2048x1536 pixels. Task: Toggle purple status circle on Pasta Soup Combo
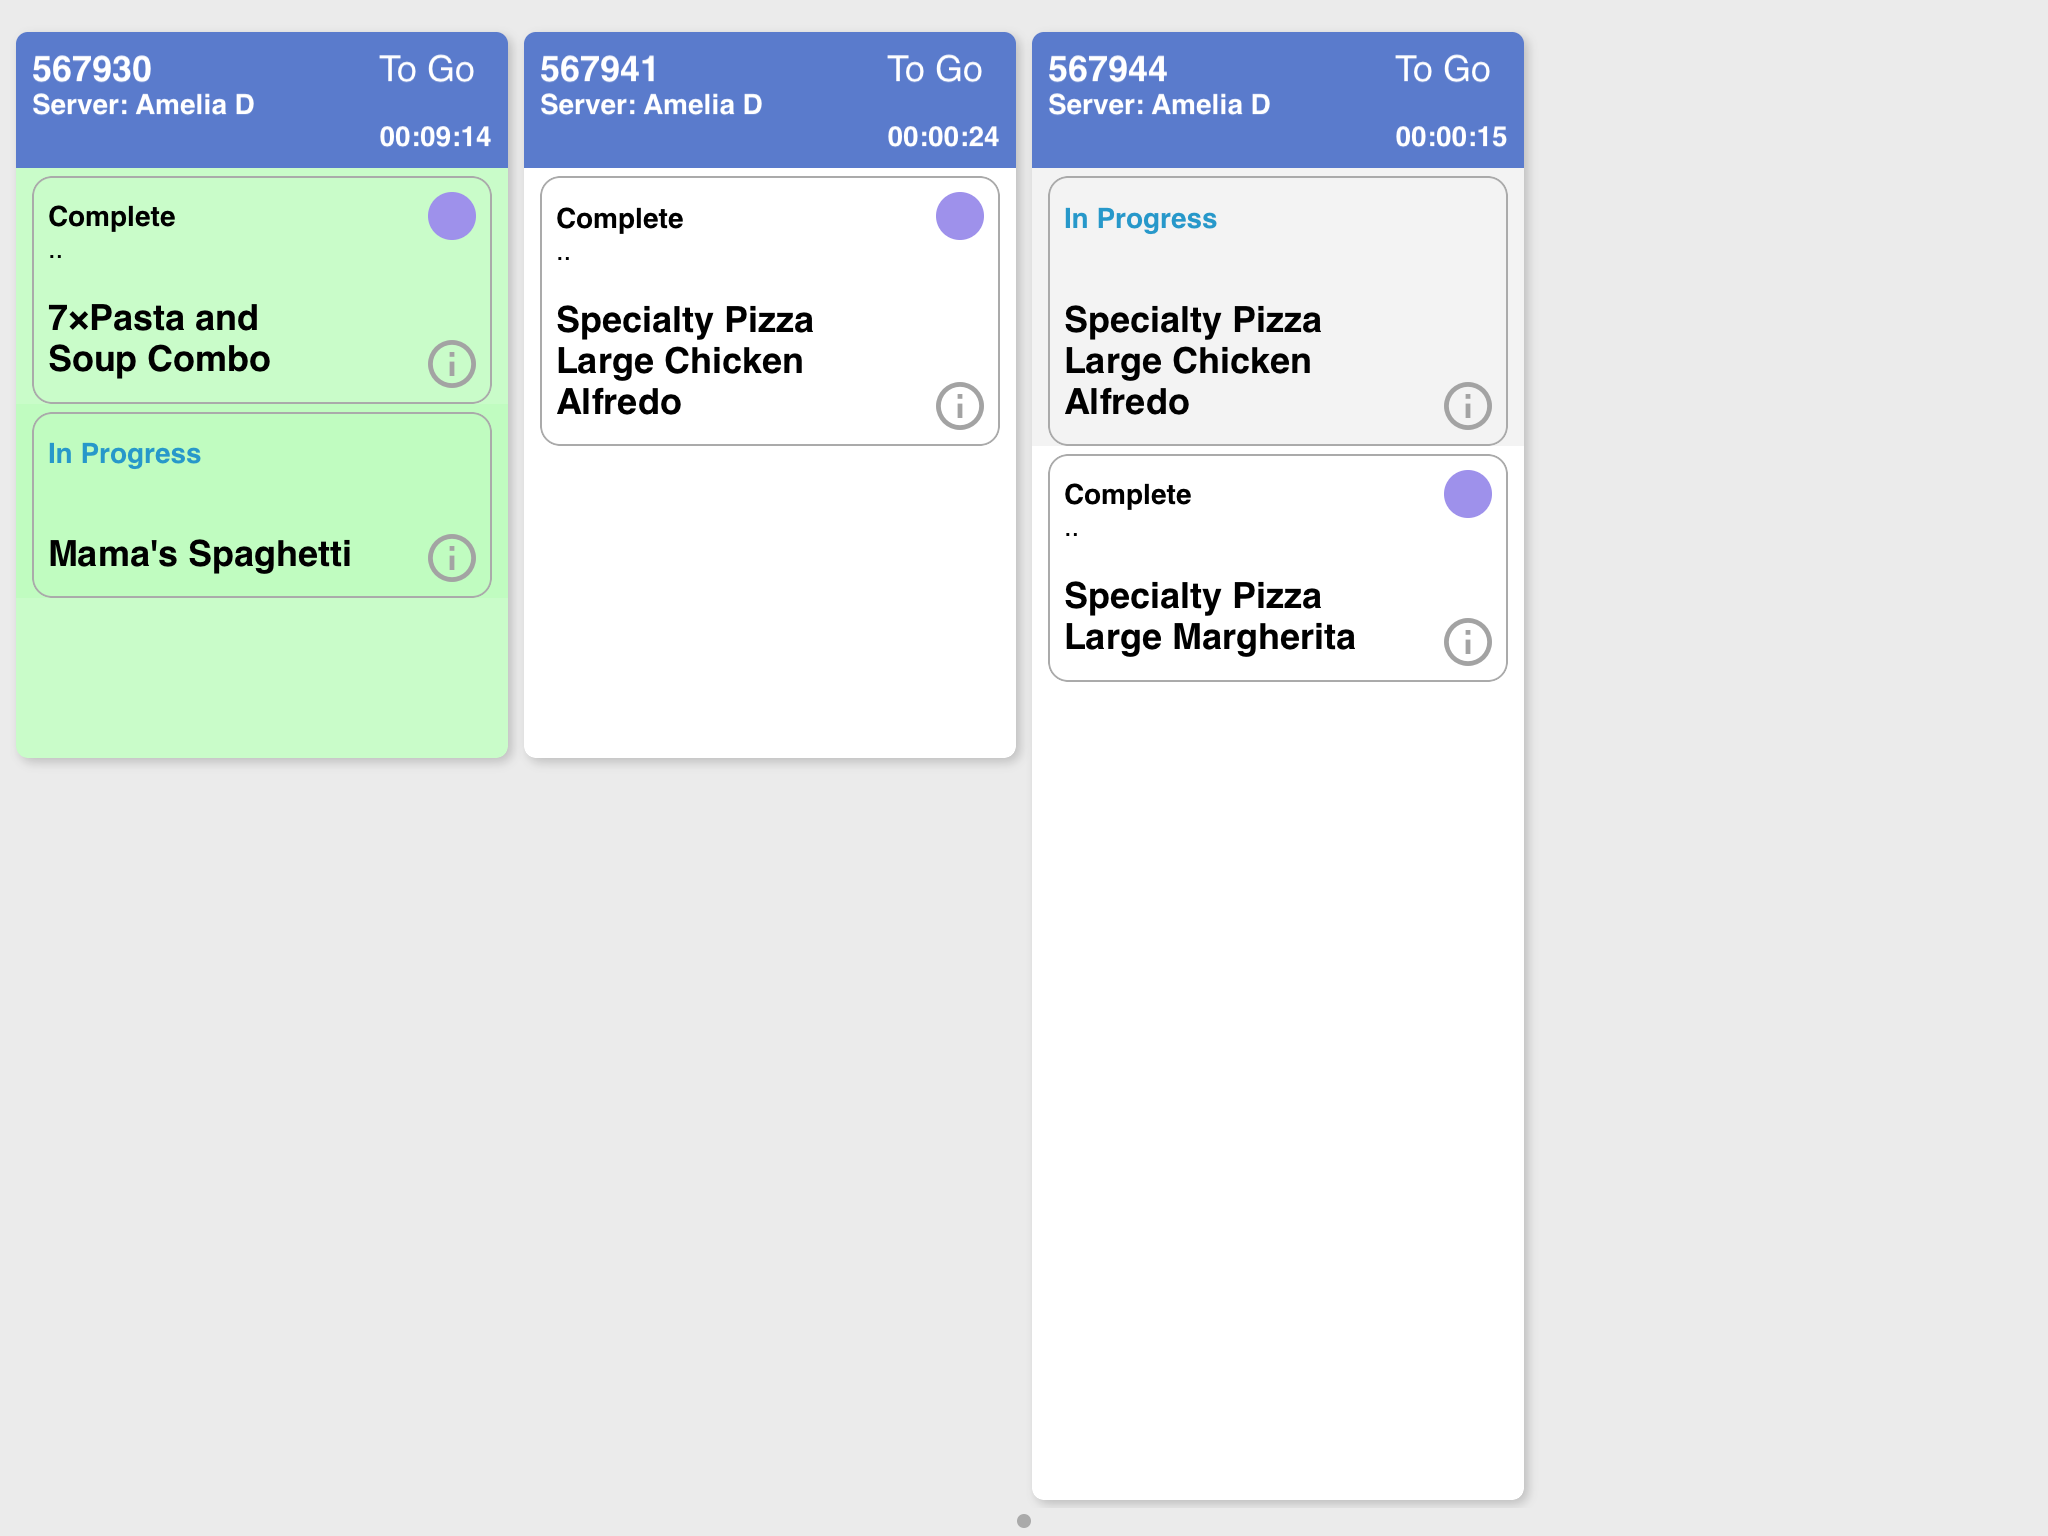[452, 216]
